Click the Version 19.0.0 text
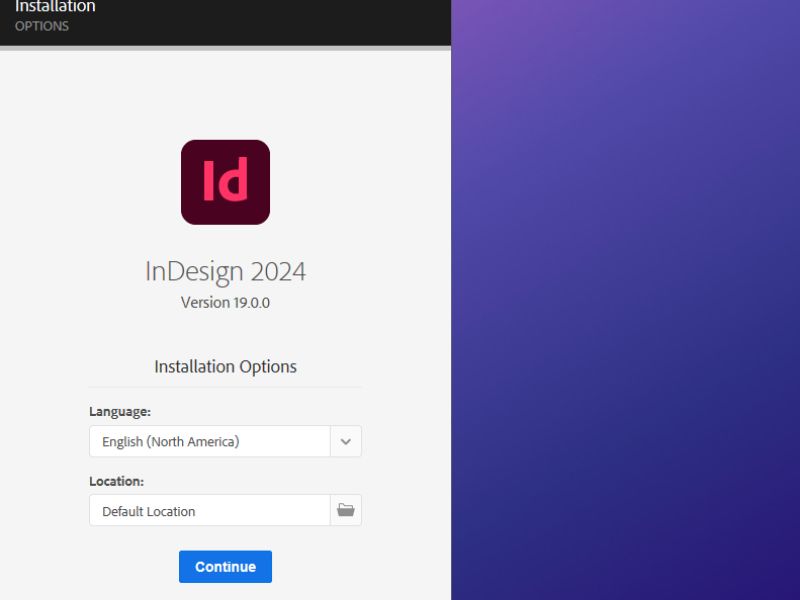This screenshot has width=800, height=600. (x=225, y=302)
